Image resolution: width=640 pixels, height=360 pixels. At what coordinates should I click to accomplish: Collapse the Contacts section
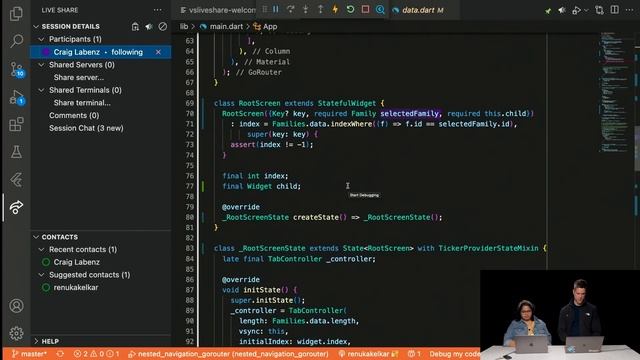click(x=36, y=237)
